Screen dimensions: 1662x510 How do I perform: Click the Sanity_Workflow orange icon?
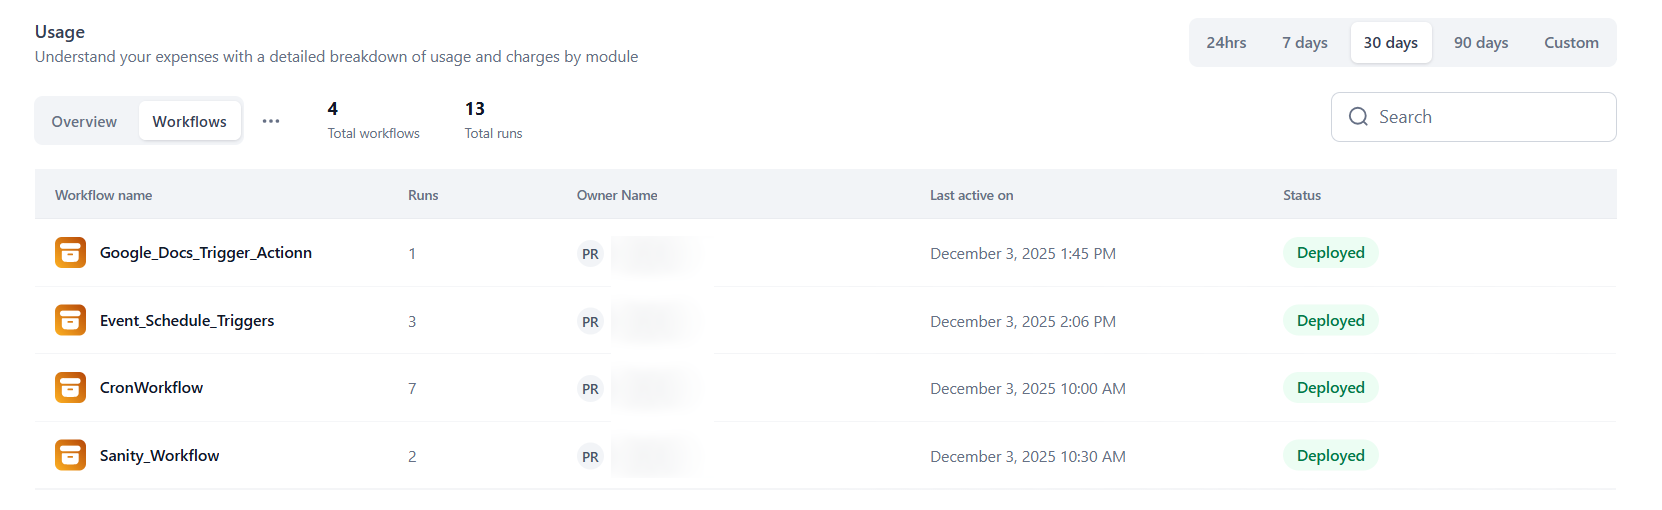coord(70,456)
